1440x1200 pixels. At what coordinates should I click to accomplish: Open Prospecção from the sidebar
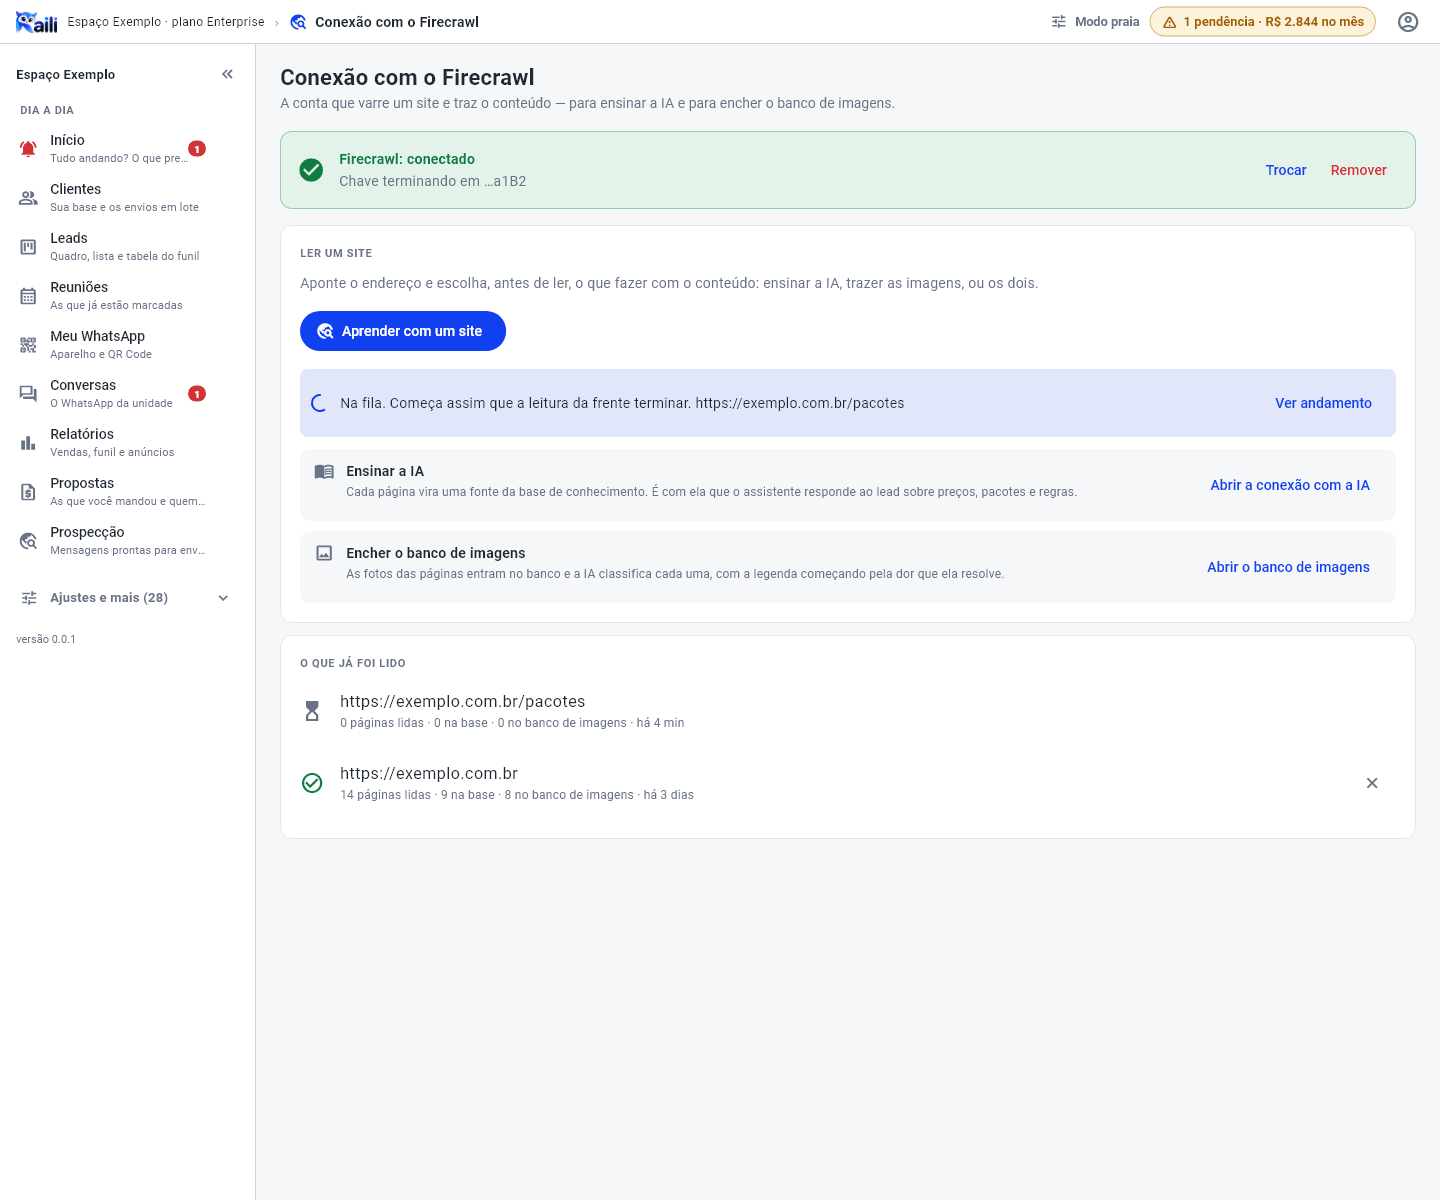(x=126, y=541)
